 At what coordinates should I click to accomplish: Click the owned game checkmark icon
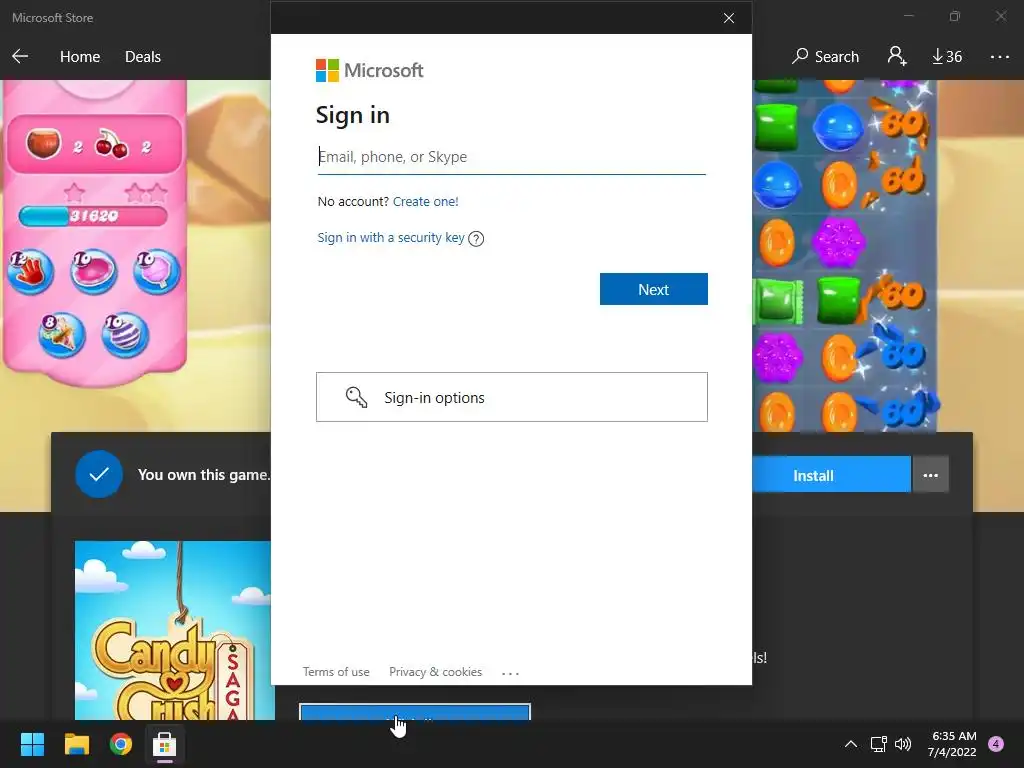(x=99, y=474)
